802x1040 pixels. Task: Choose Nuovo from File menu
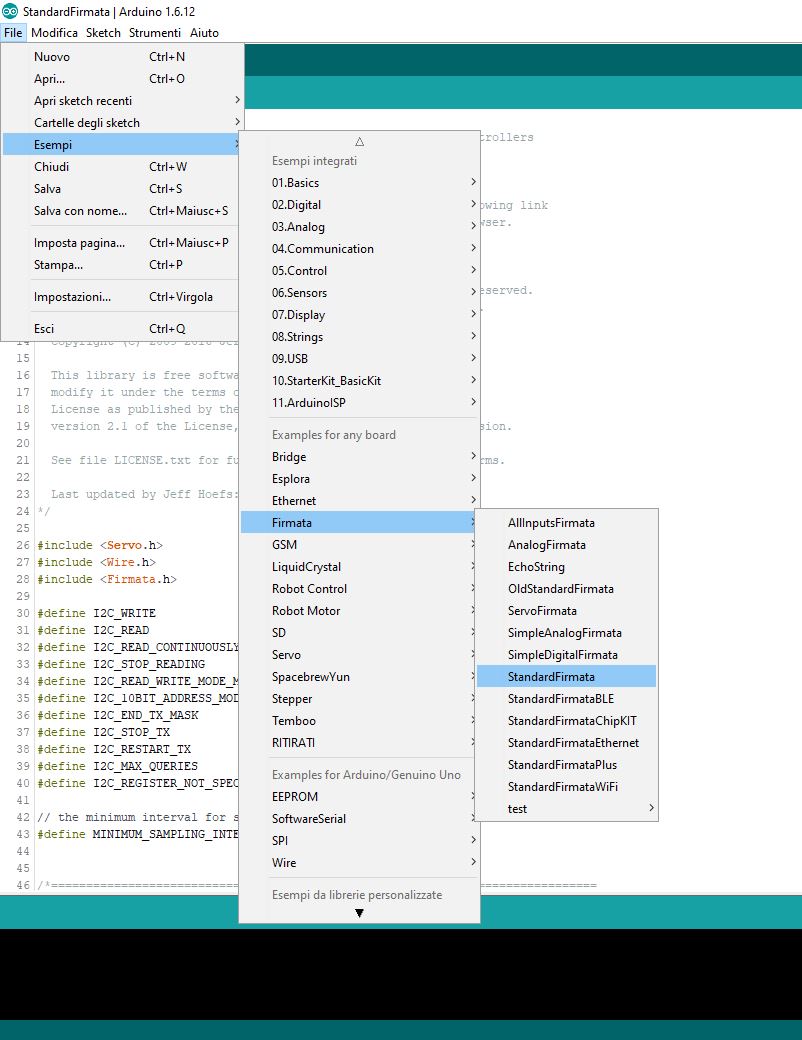(122, 57)
